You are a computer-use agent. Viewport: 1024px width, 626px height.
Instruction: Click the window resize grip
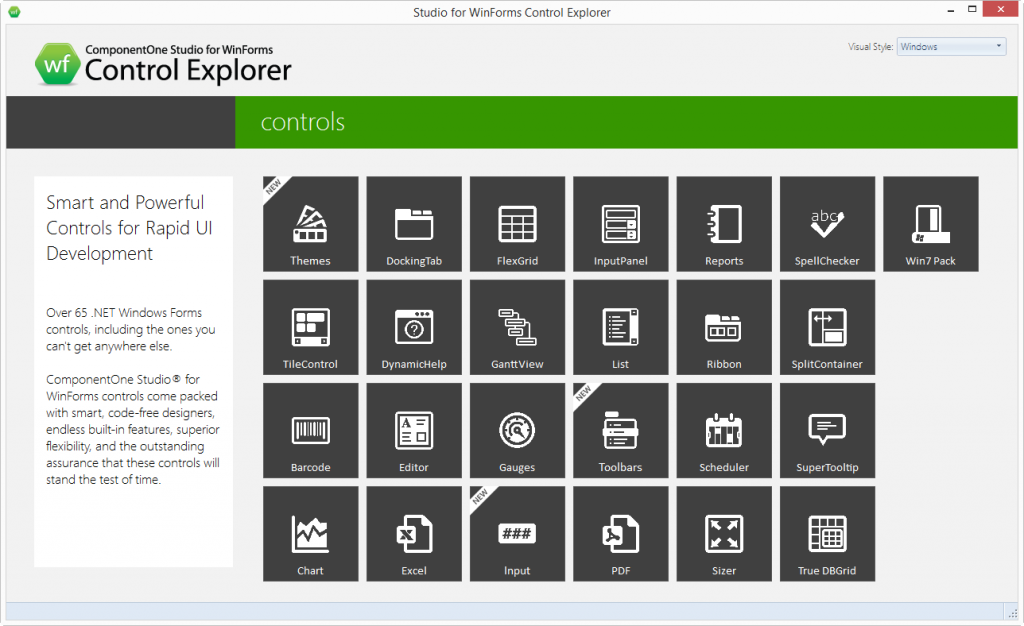coord(1012,613)
